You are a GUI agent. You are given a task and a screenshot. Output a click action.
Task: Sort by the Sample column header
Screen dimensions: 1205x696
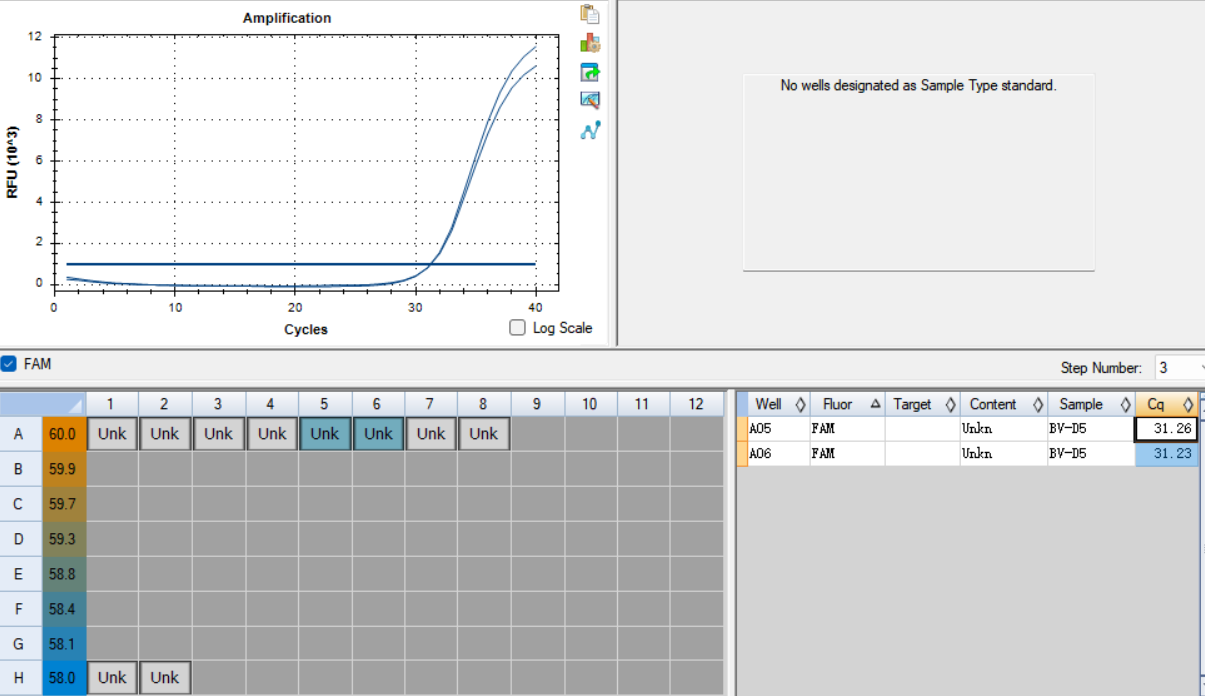[x=1090, y=404]
